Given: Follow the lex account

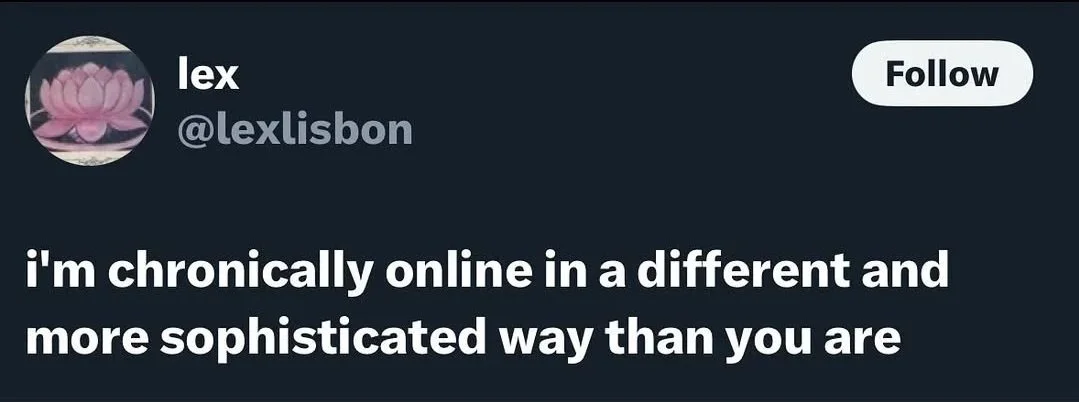Looking at the screenshot, I should point(942,73).
